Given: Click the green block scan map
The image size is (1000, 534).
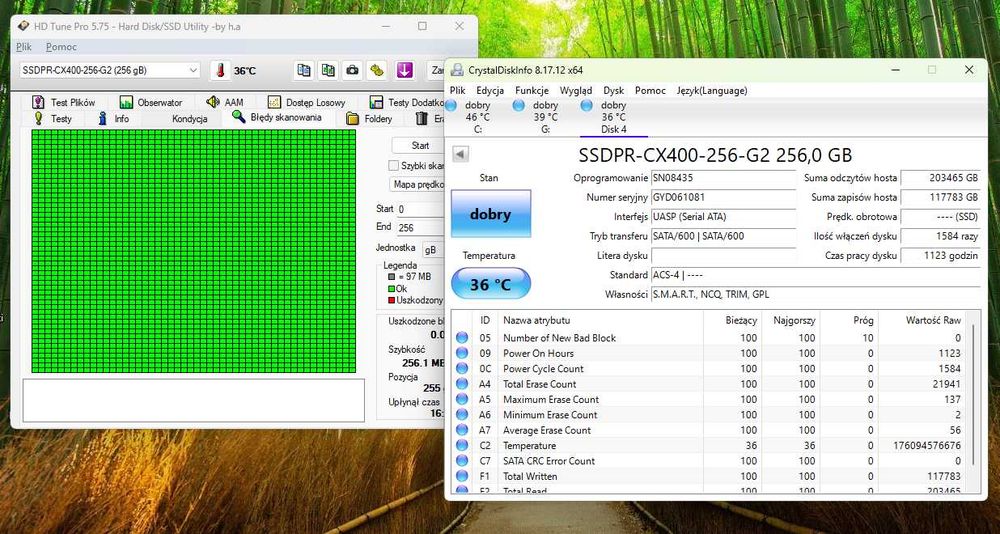Looking at the screenshot, I should coord(193,251).
